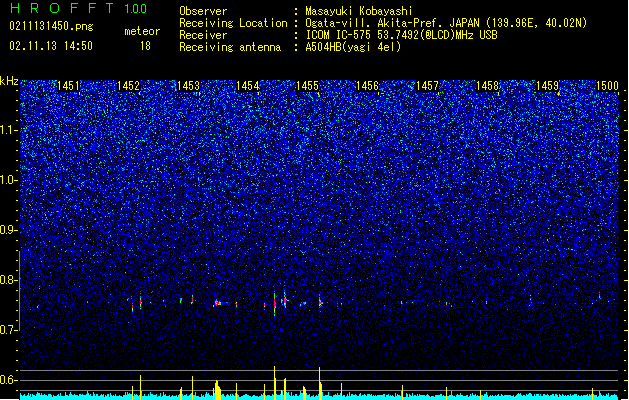The width and height of the screenshot is (629, 400).
Task: Click the 1459 time marker
Action: coord(547,86)
